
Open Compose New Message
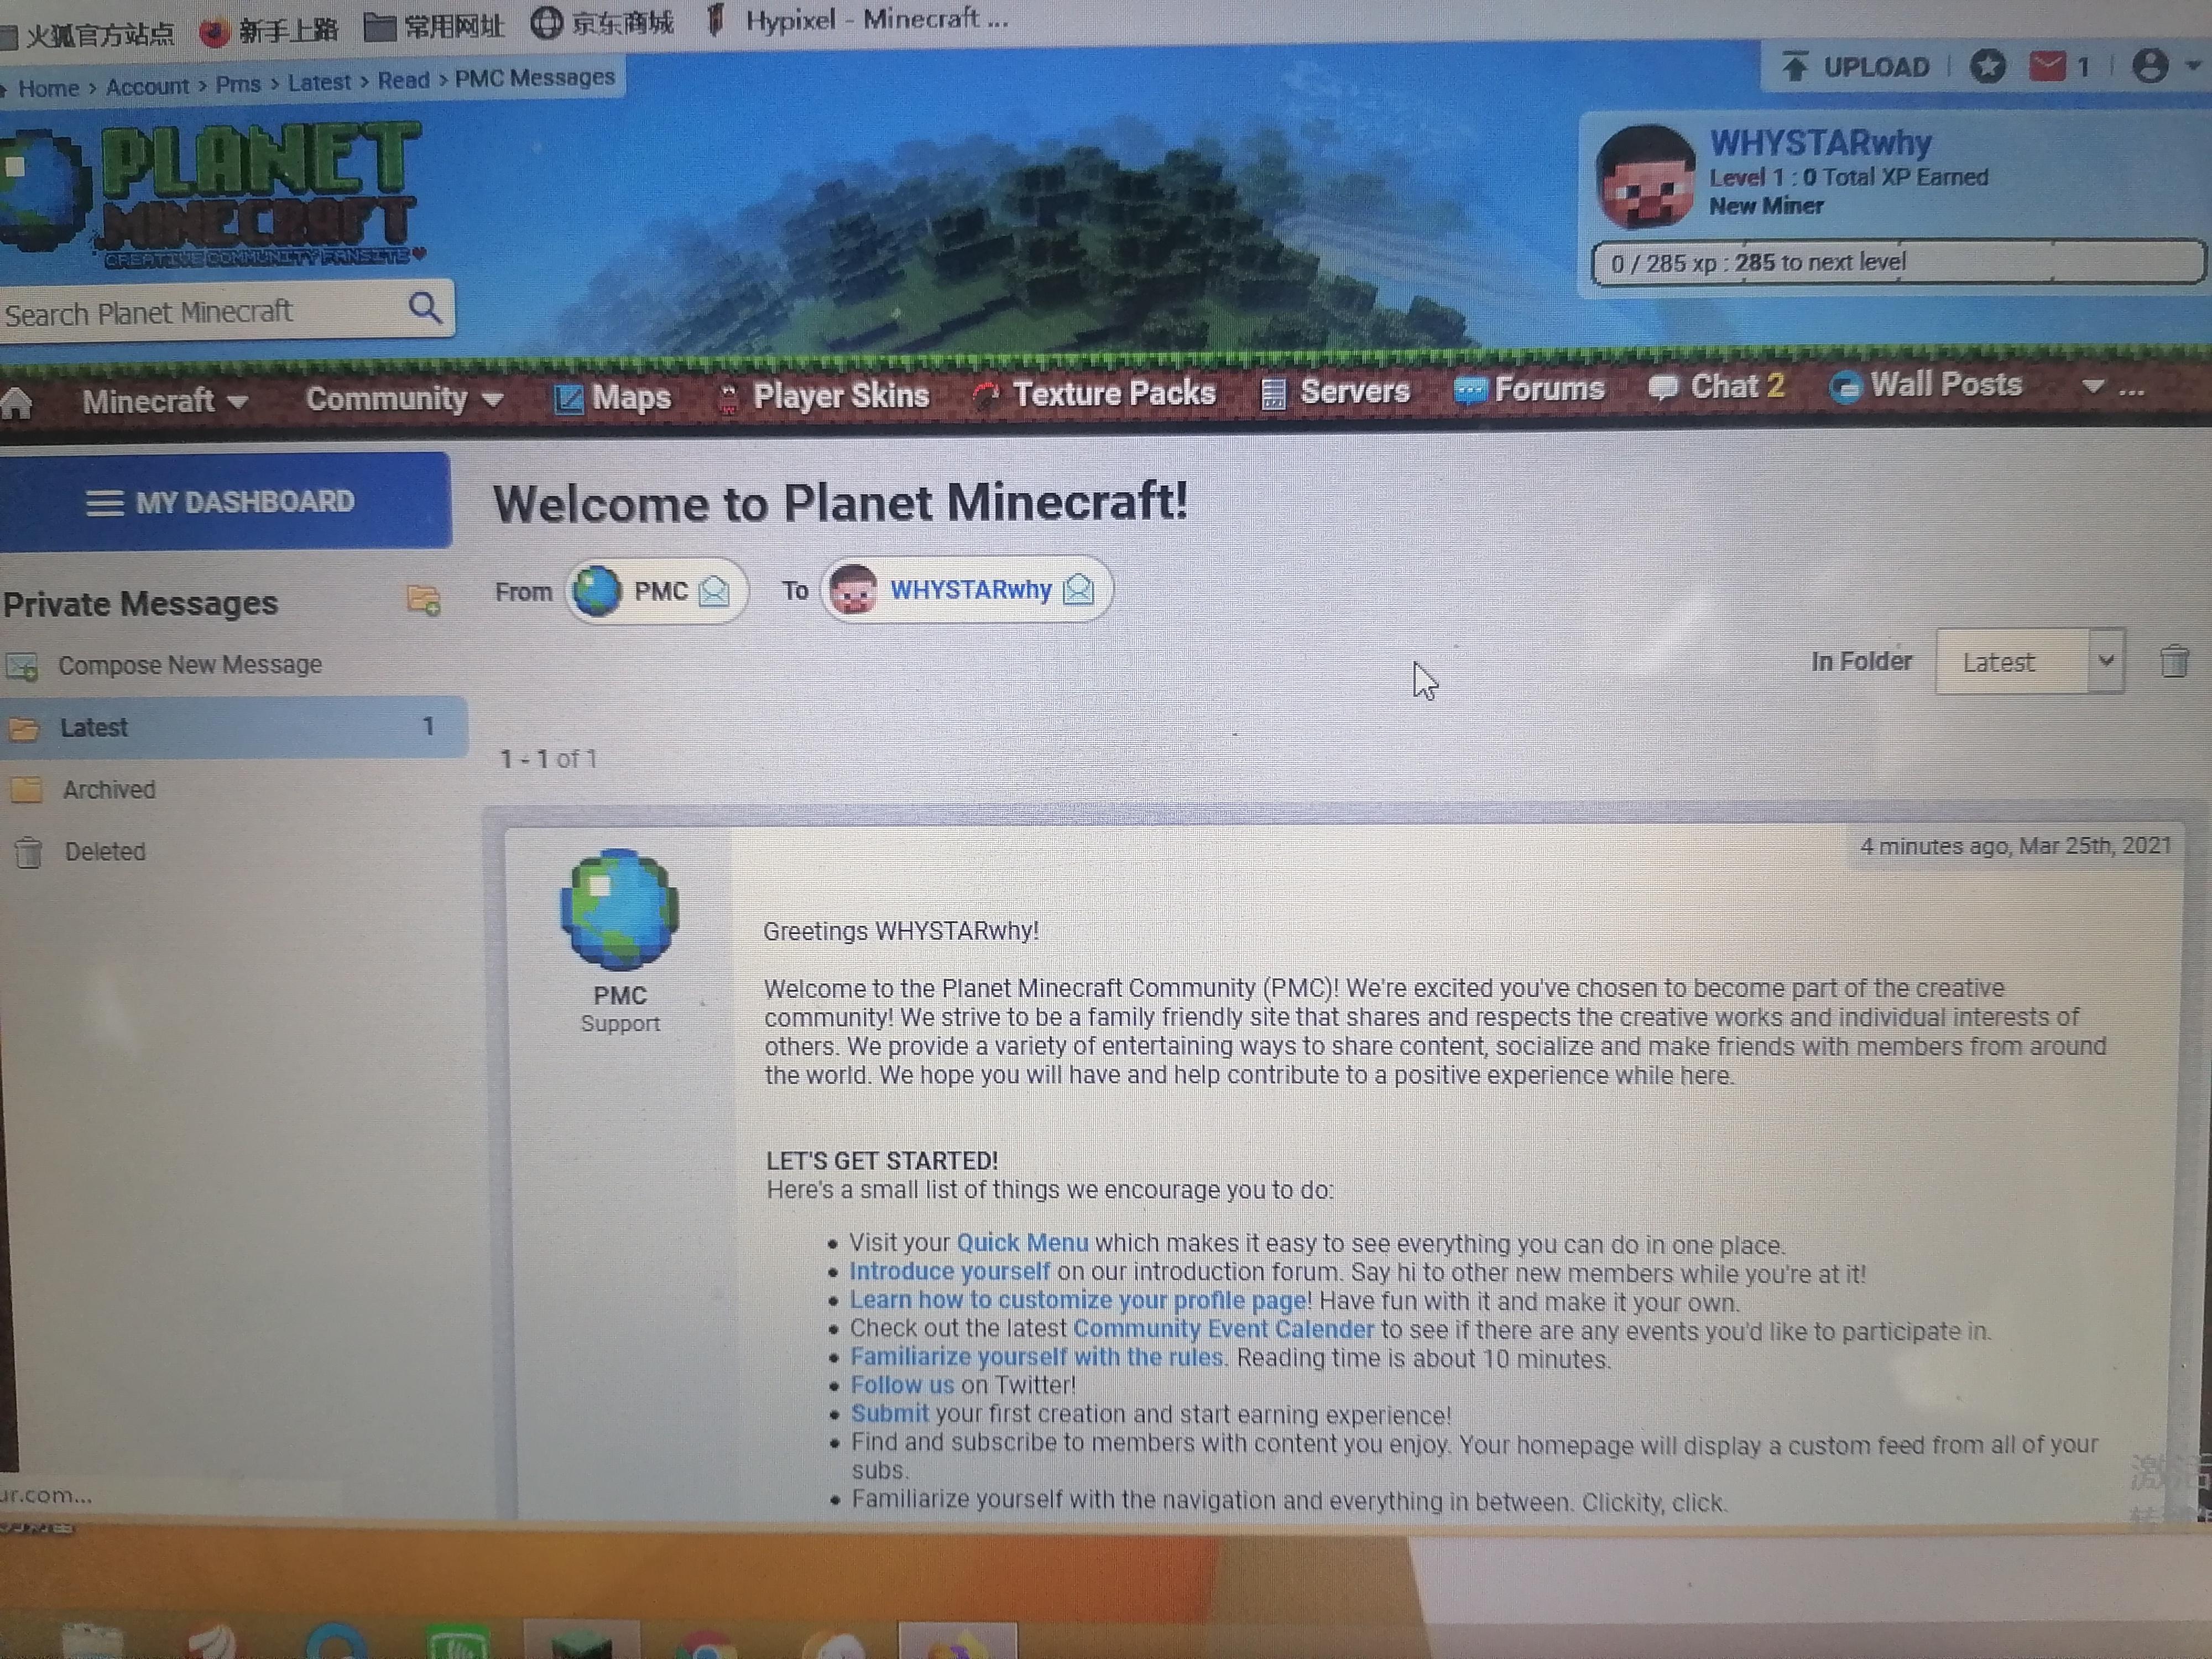[x=189, y=665]
